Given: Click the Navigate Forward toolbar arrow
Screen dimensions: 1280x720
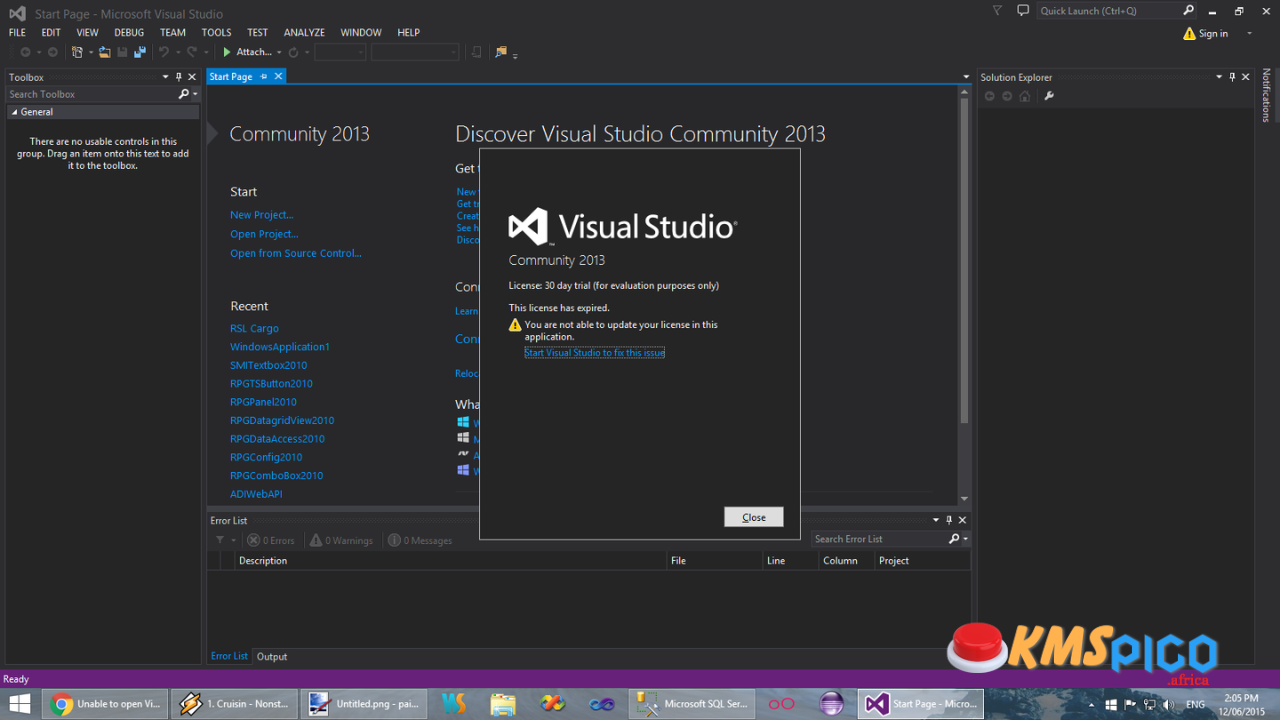Looking at the screenshot, I should coord(52,52).
